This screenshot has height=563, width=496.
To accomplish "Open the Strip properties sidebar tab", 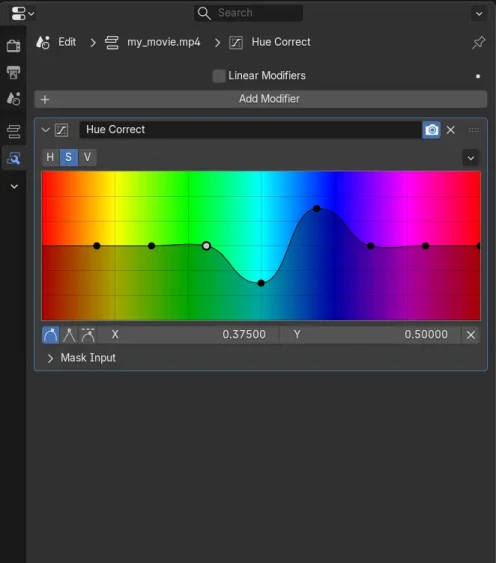I will (13, 131).
